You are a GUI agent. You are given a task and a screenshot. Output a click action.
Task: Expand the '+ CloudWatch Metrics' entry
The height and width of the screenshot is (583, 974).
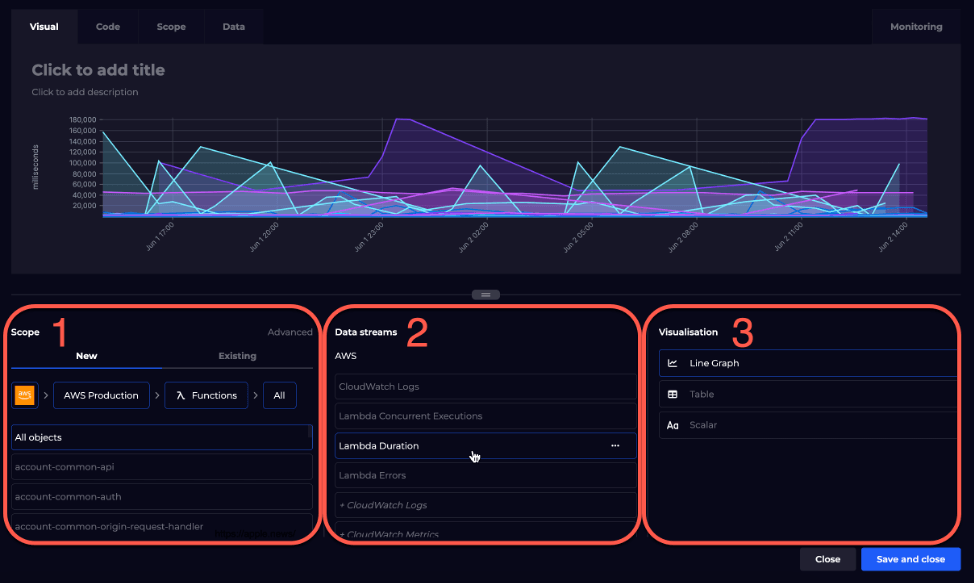click(450, 534)
